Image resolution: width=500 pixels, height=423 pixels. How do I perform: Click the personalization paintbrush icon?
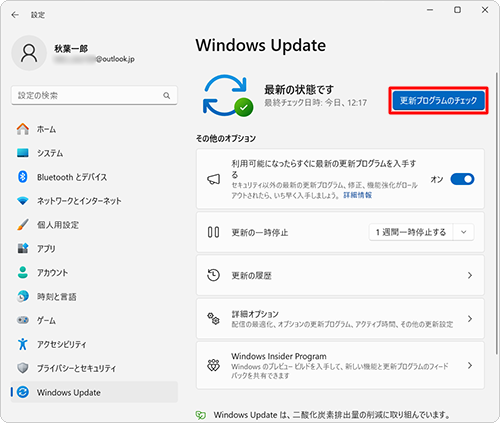point(23,225)
